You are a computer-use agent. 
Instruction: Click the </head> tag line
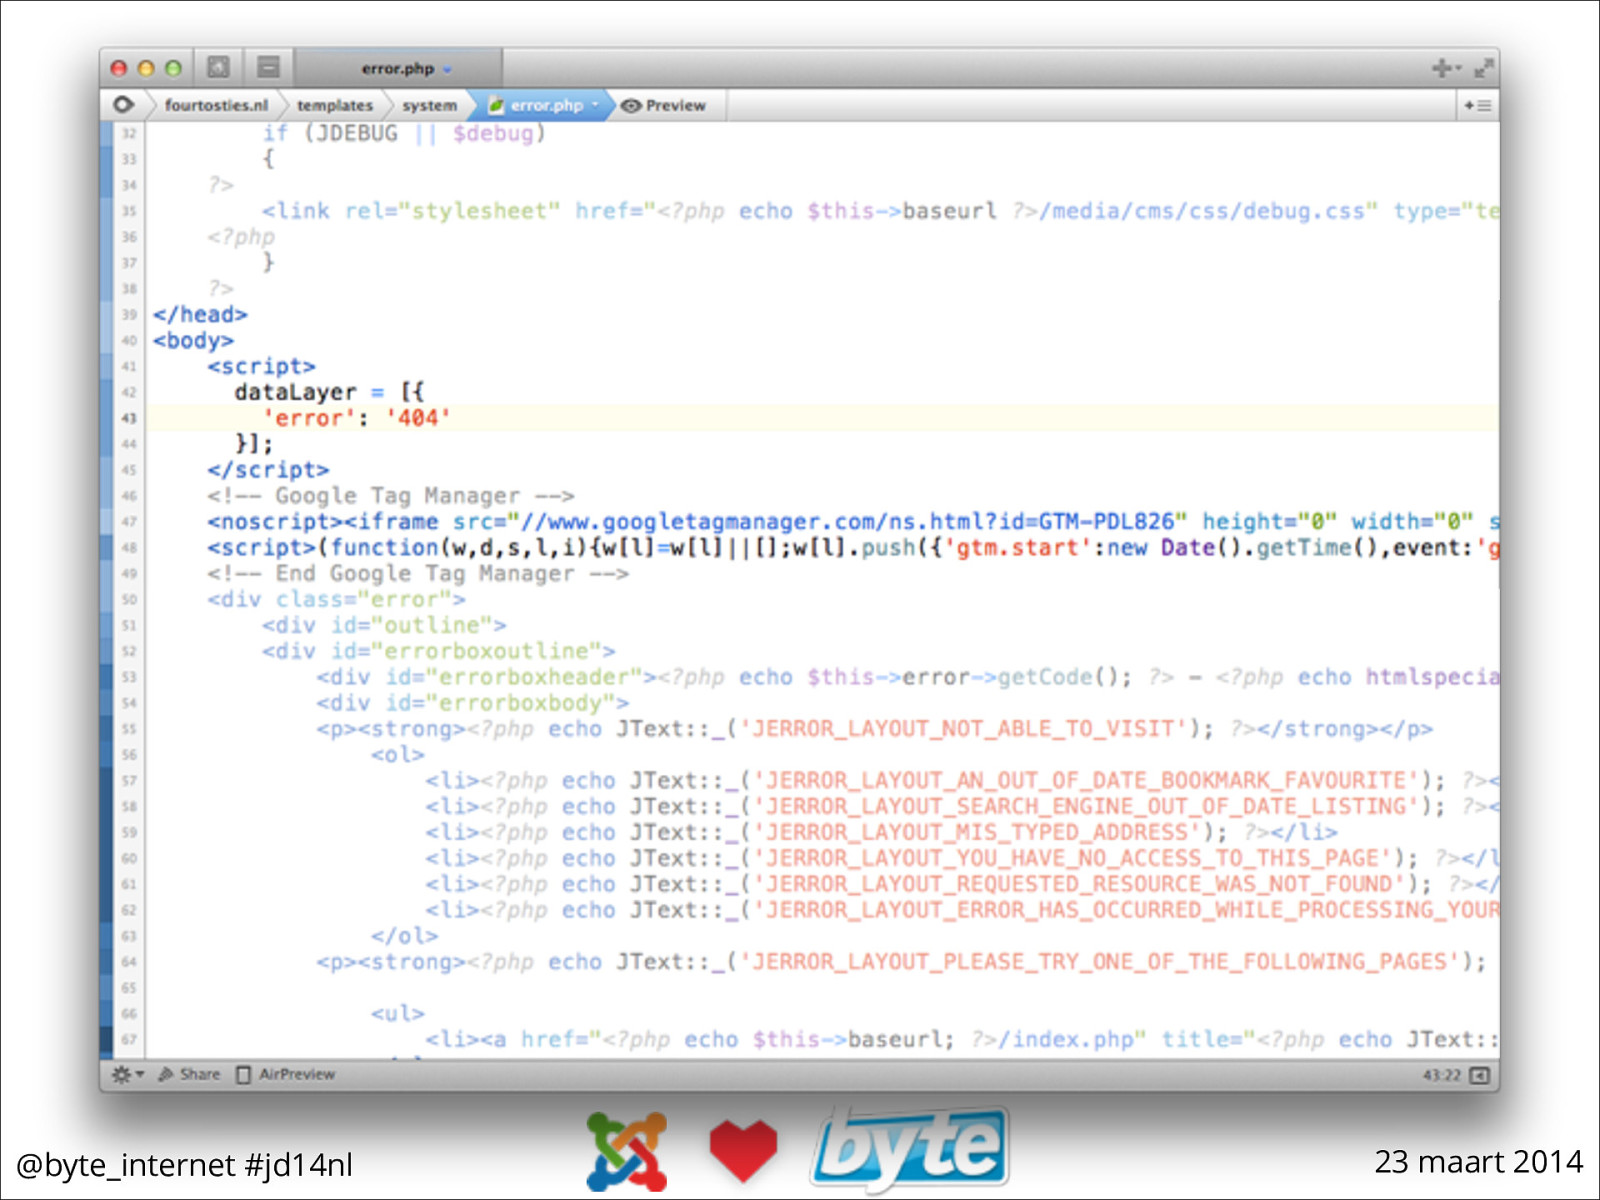(200, 314)
